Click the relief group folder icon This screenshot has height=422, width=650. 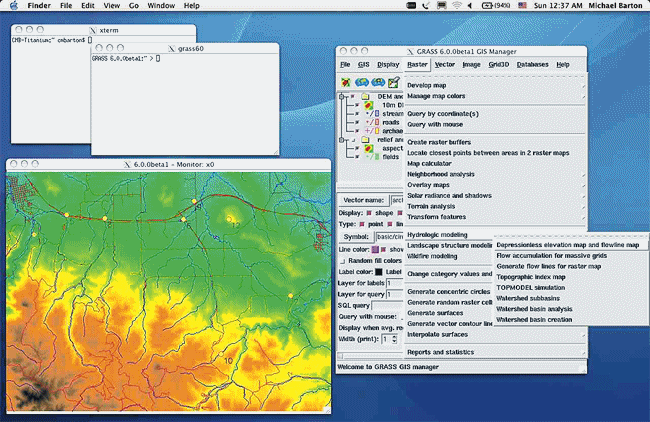coord(365,140)
